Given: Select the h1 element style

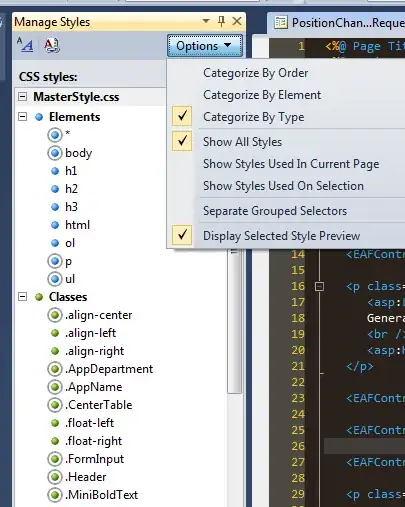Looking at the screenshot, I should 71,171.
